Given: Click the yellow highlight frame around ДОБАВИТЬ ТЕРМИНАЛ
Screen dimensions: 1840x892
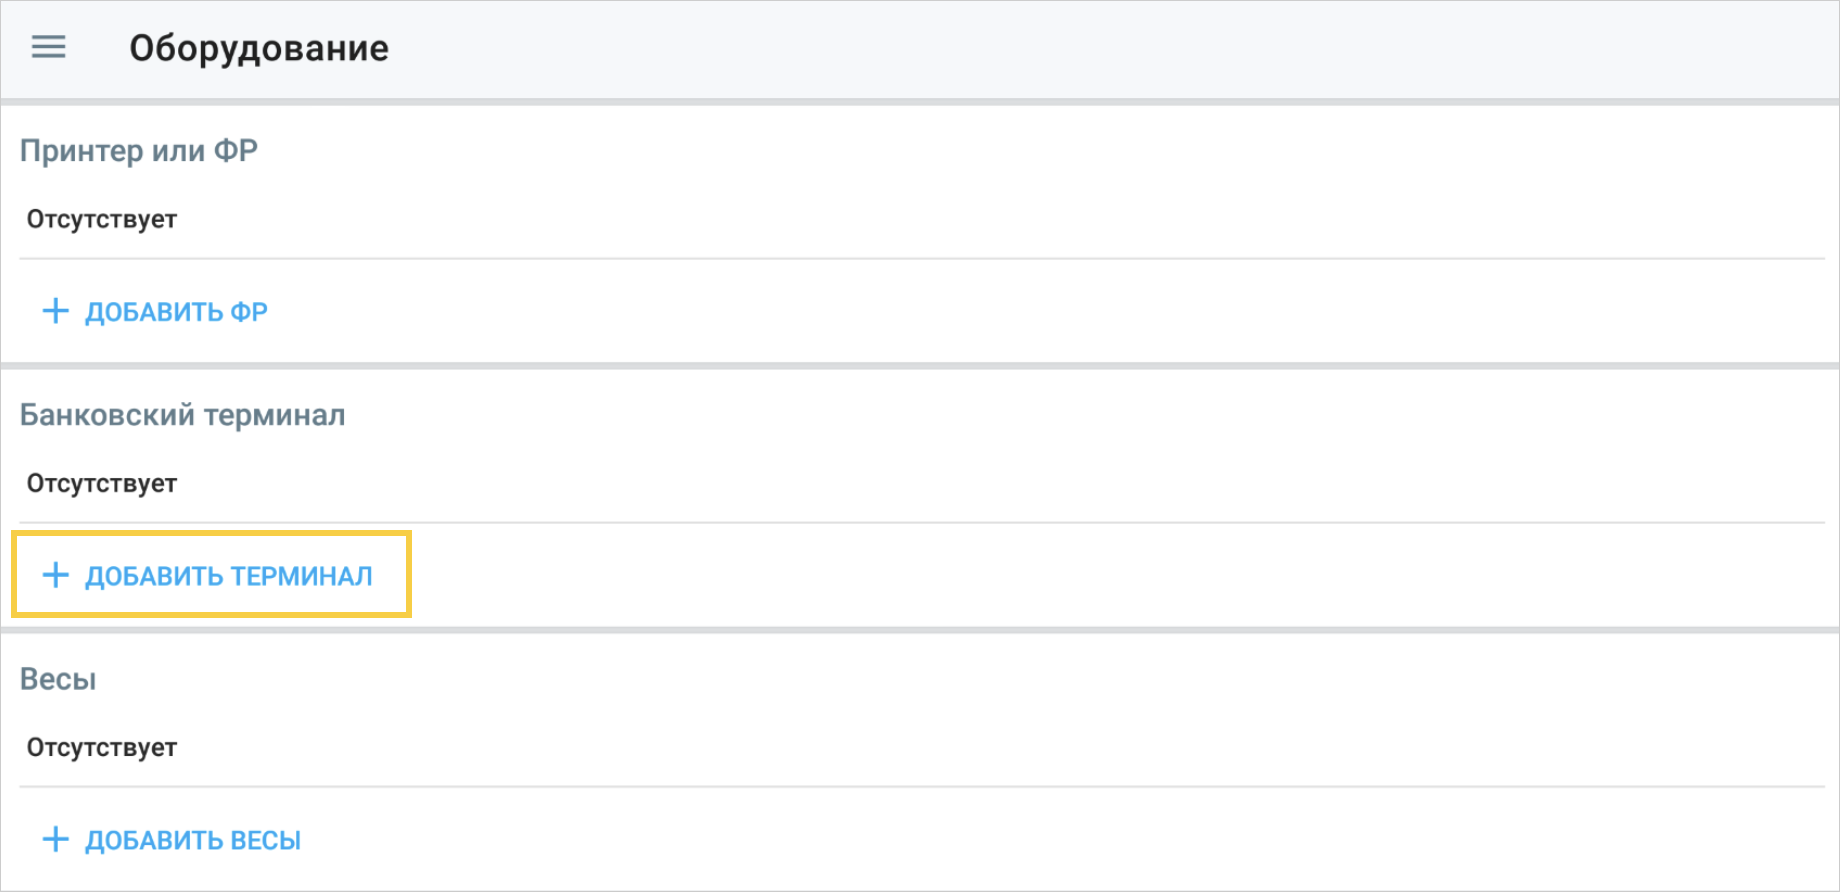Looking at the screenshot, I should click(409, 574).
